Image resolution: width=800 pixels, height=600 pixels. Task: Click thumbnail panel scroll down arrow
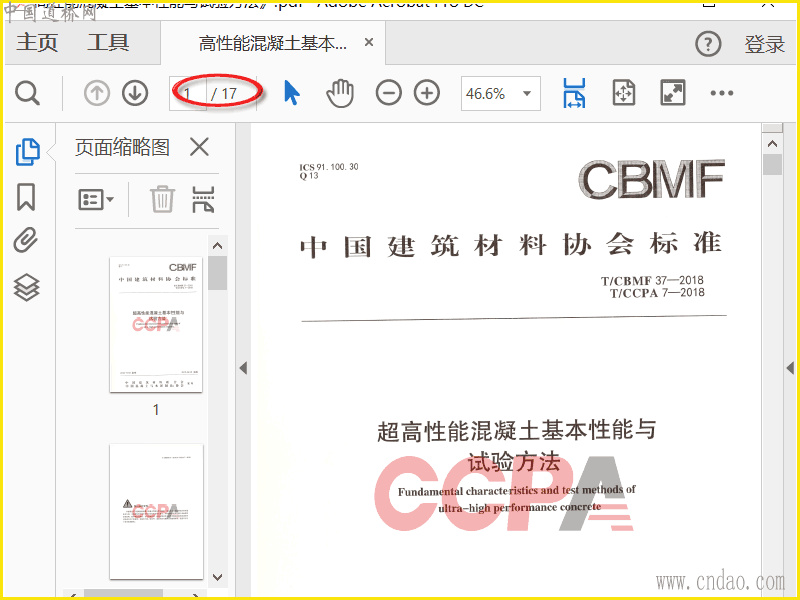[x=217, y=577]
